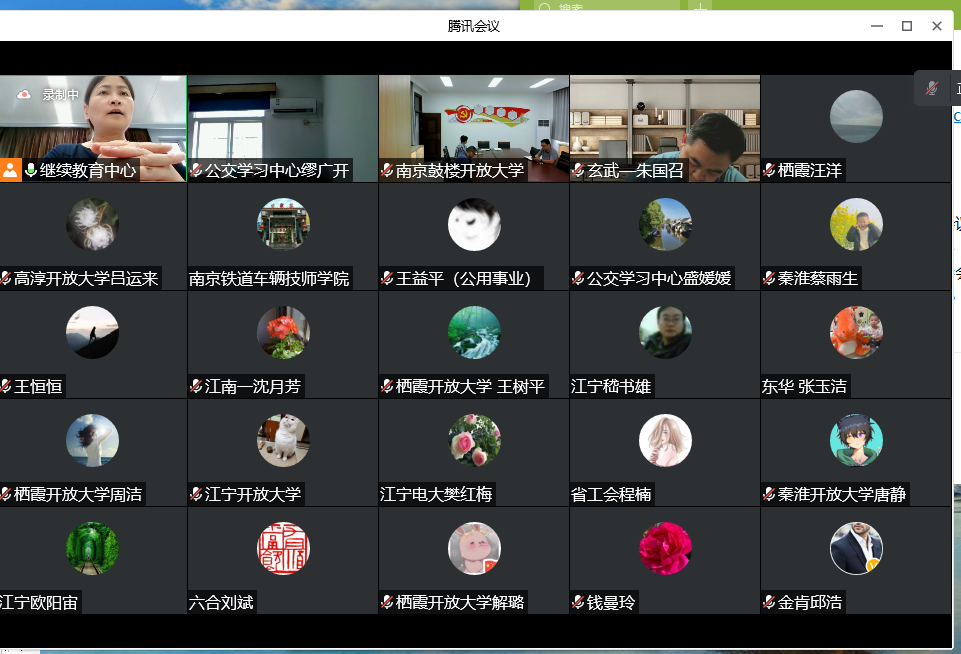Click 六合刘斌's red seal avatar

click(283, 549)
